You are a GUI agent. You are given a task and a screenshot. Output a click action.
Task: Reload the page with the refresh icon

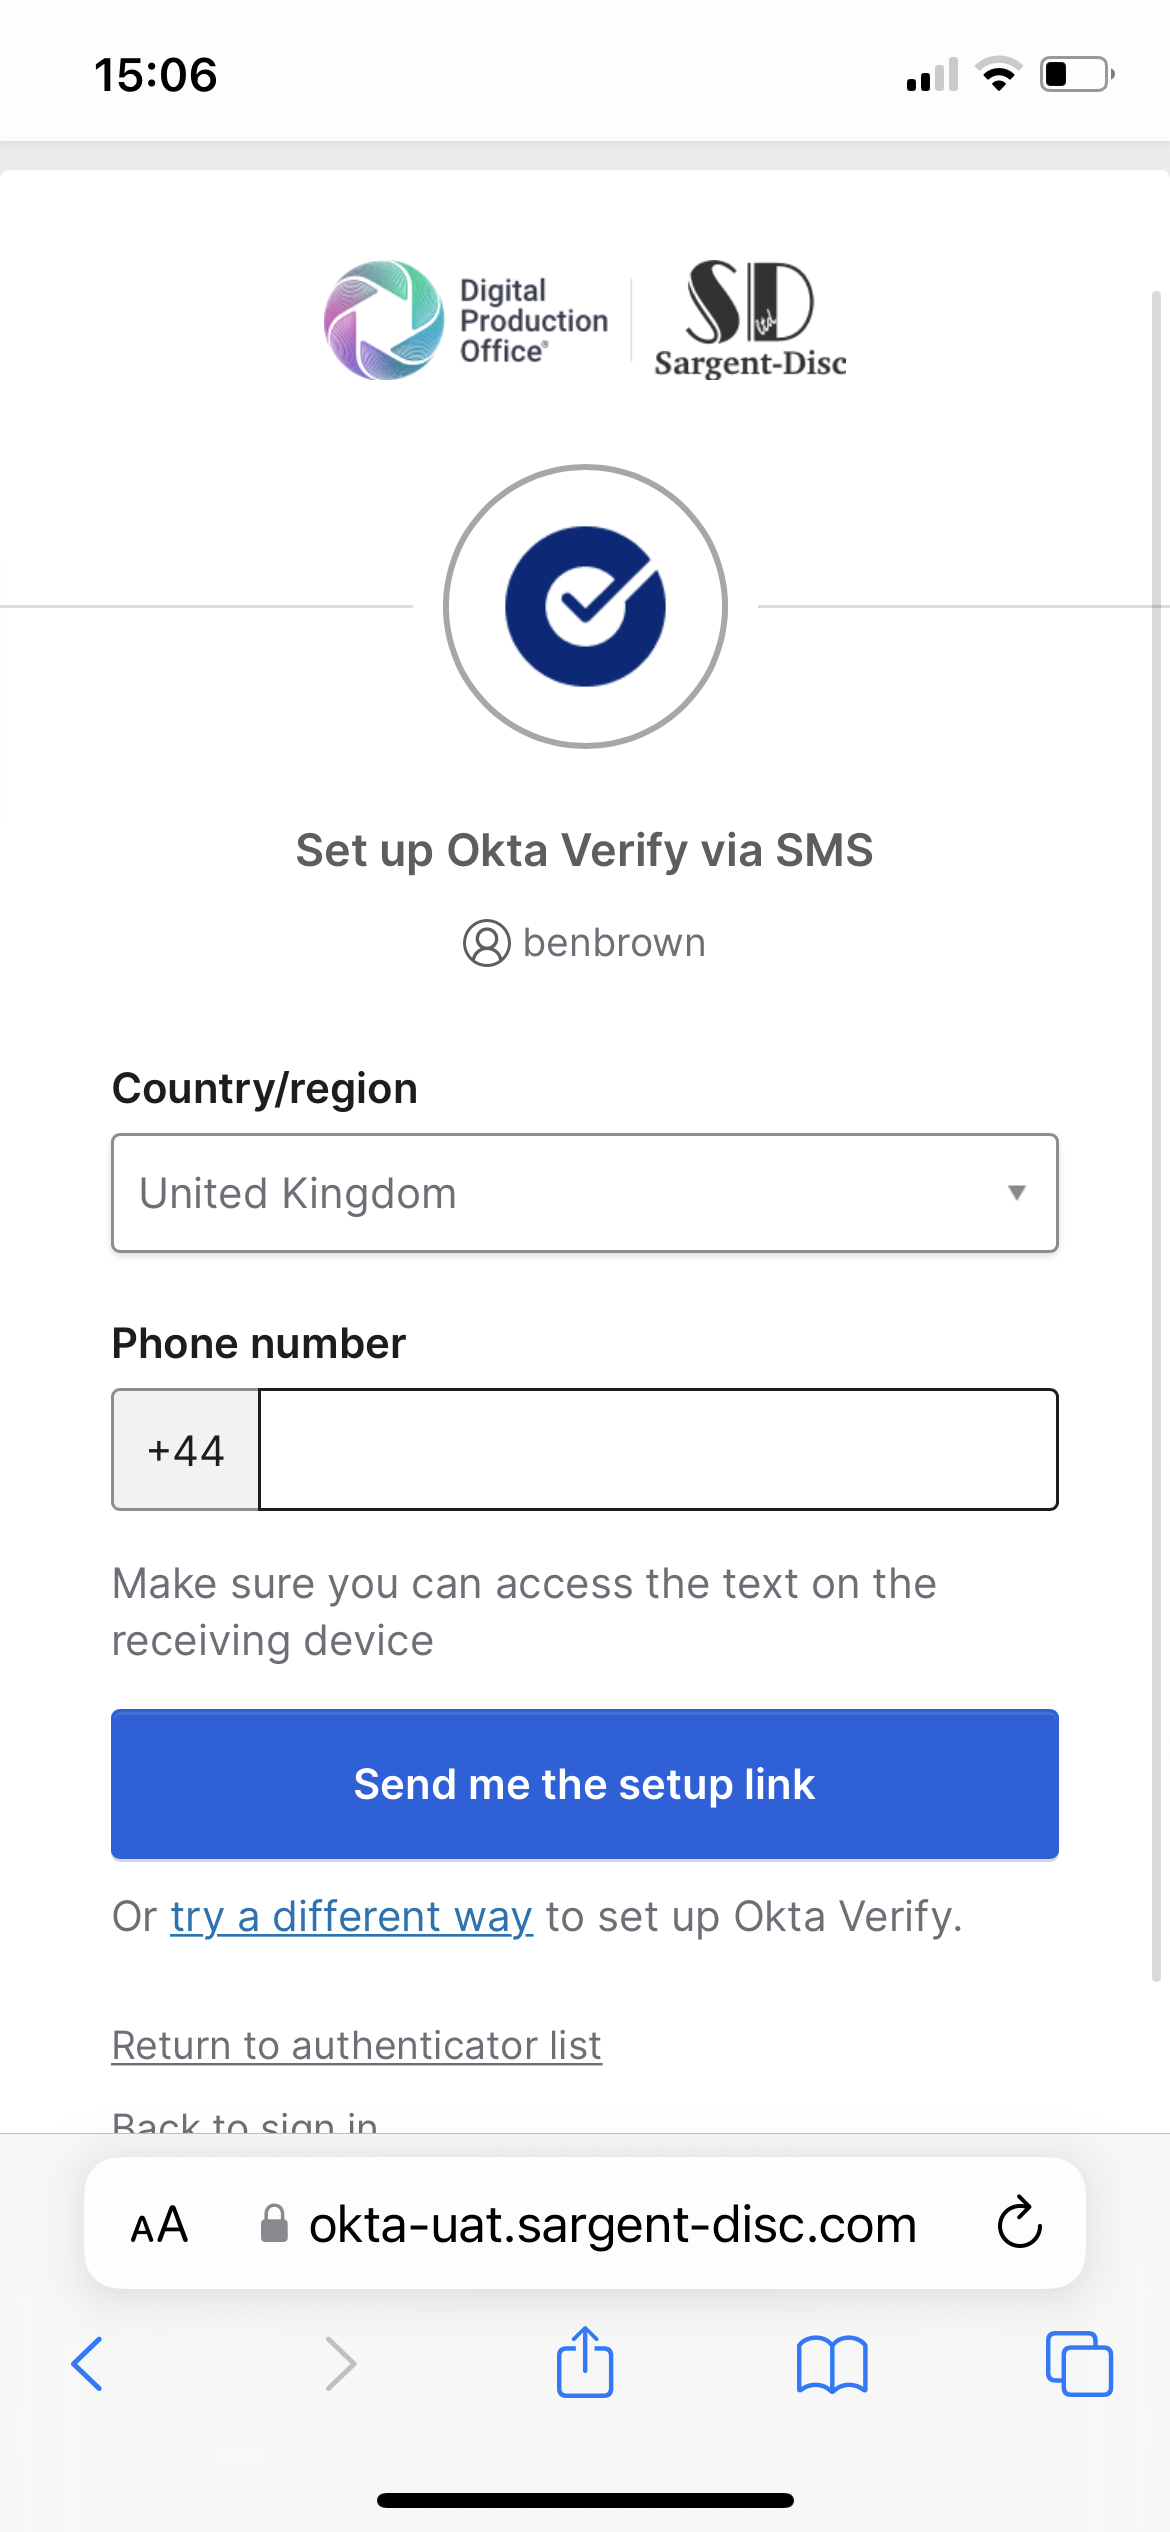click(x=1020, y=2223)
